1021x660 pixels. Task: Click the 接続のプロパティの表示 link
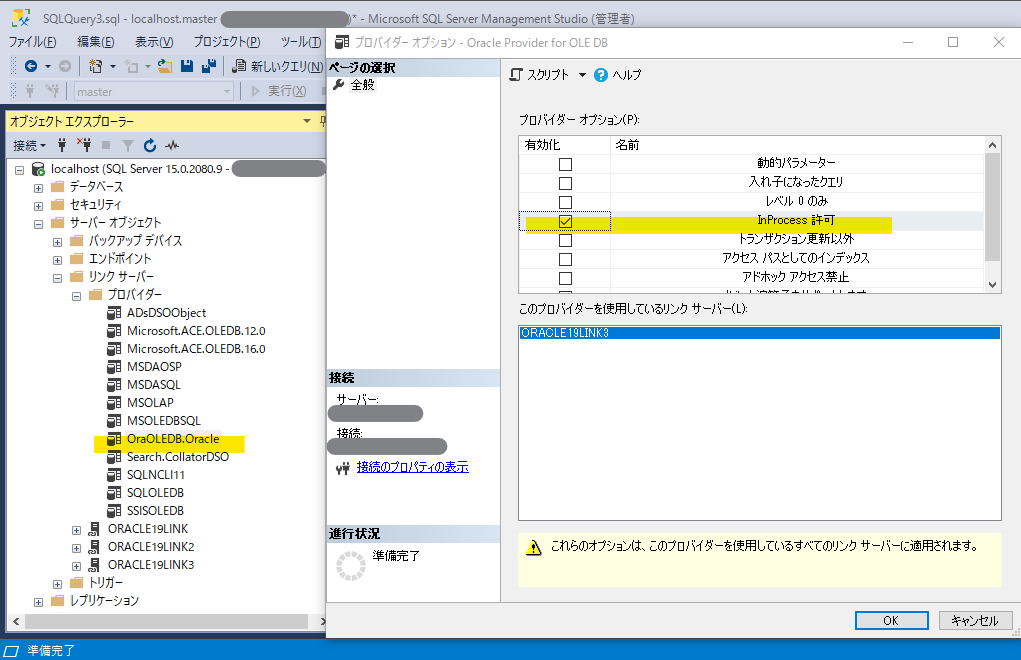point(412,467)
